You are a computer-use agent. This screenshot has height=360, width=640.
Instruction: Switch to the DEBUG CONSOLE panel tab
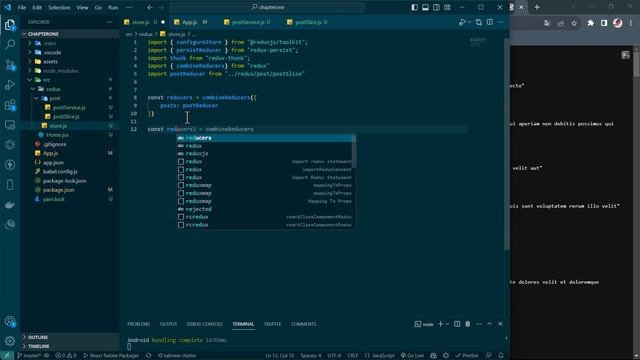point(204,324)
